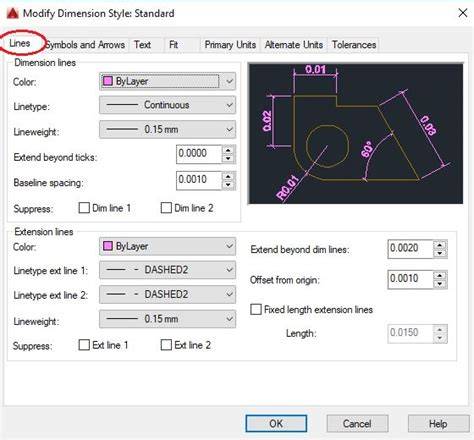Click the AutoCAD logo icon in title bar
The image size is (474, 440).
13,13
